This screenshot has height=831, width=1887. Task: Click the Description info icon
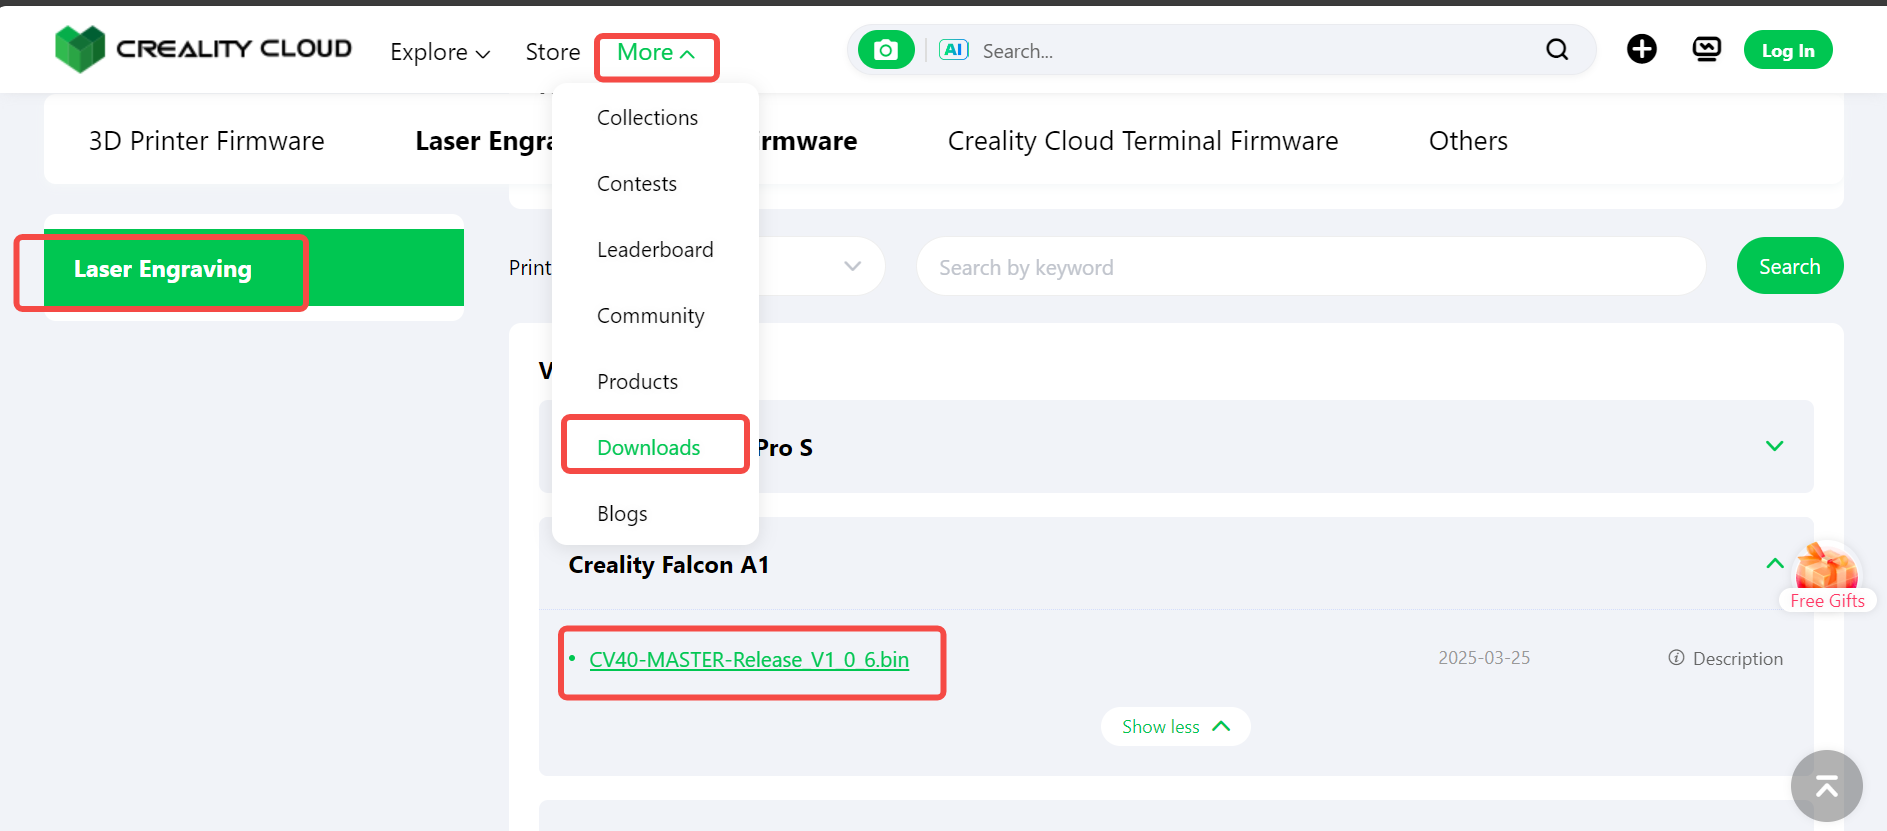(1676, 658)
